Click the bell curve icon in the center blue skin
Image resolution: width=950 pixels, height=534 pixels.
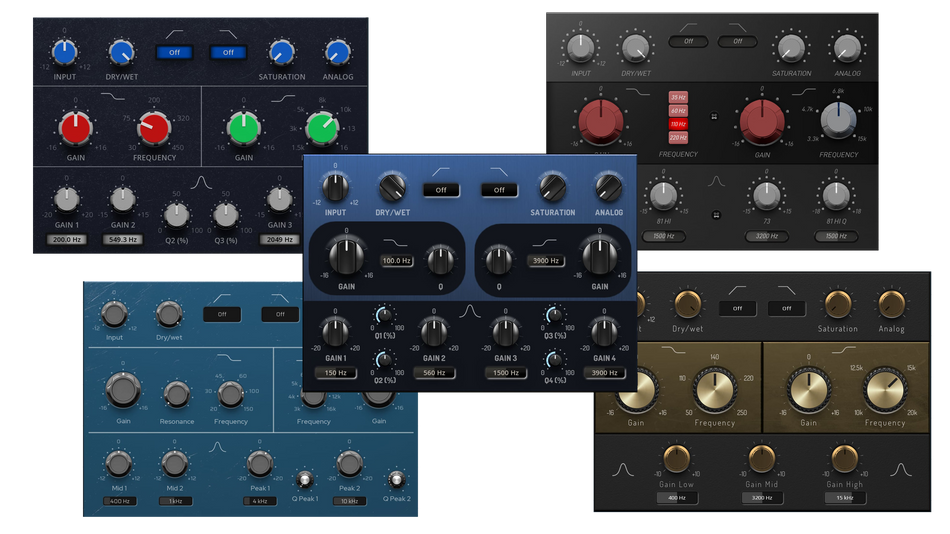point(470,311)
